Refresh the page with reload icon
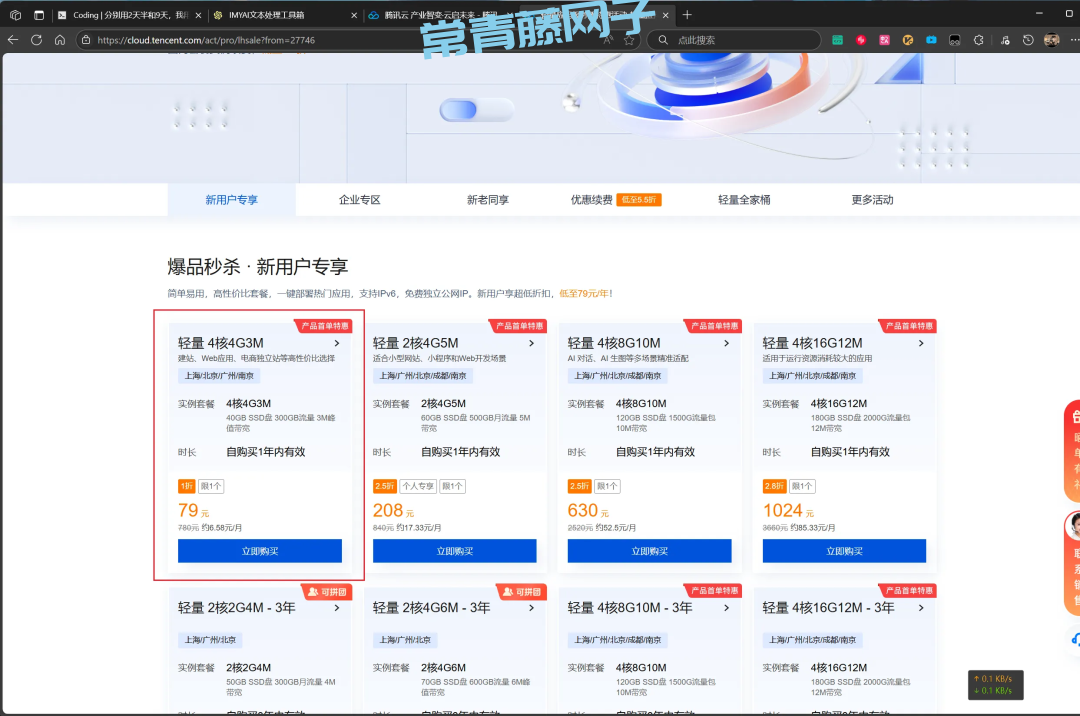This screenshot has height=716, width=1080. (36, 40)
